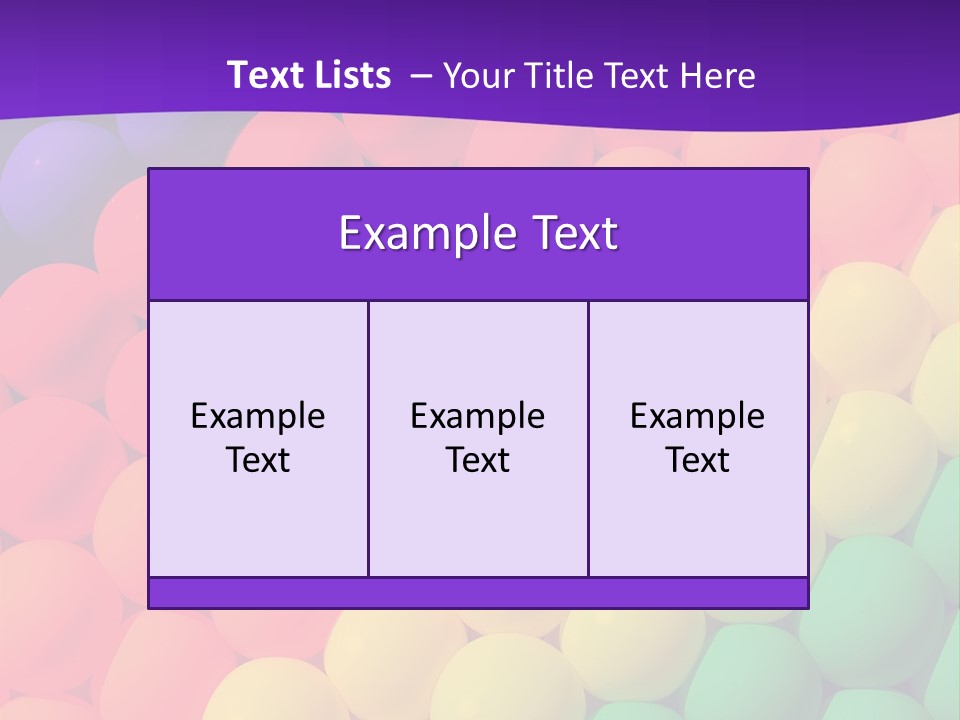Click the candy background left of the table

pyautogui.click(x=70, y=400)
